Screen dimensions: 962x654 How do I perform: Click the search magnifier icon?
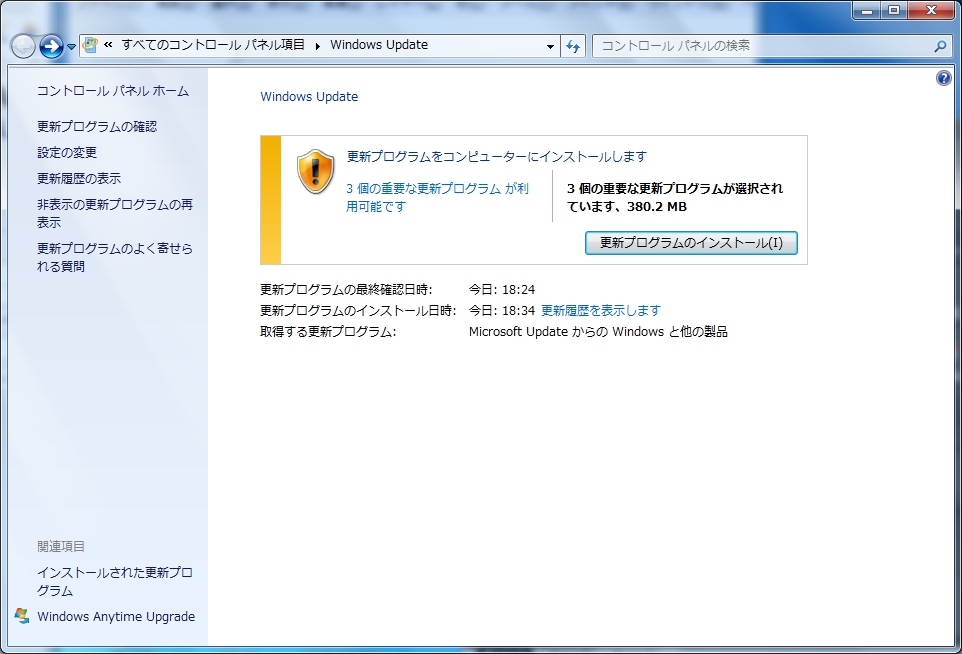[940, 46]
